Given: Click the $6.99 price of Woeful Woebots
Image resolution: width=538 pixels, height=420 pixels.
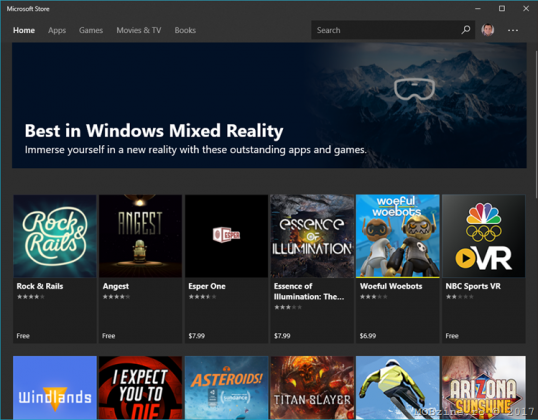Looking at the screenshot, I should coord(367,336).
